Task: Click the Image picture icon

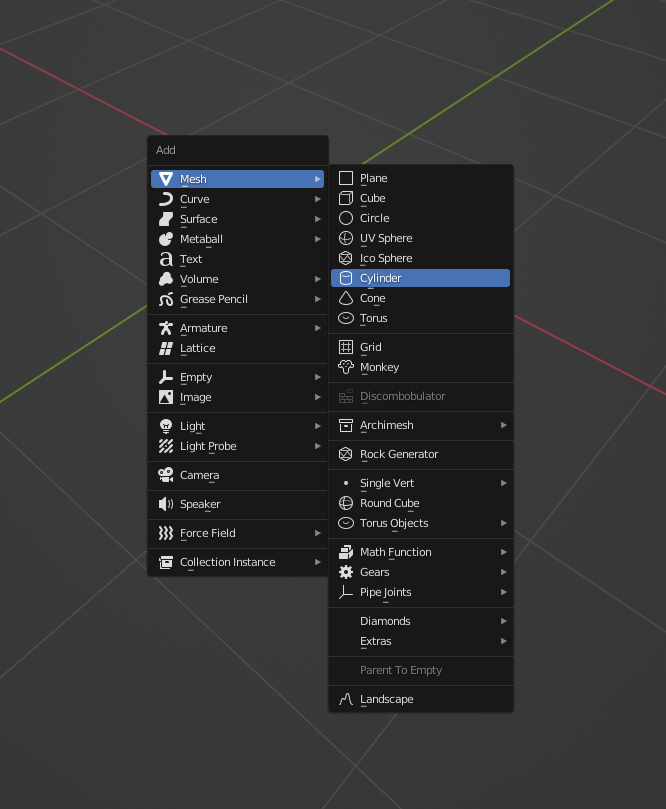Action: tap(166, 397)
